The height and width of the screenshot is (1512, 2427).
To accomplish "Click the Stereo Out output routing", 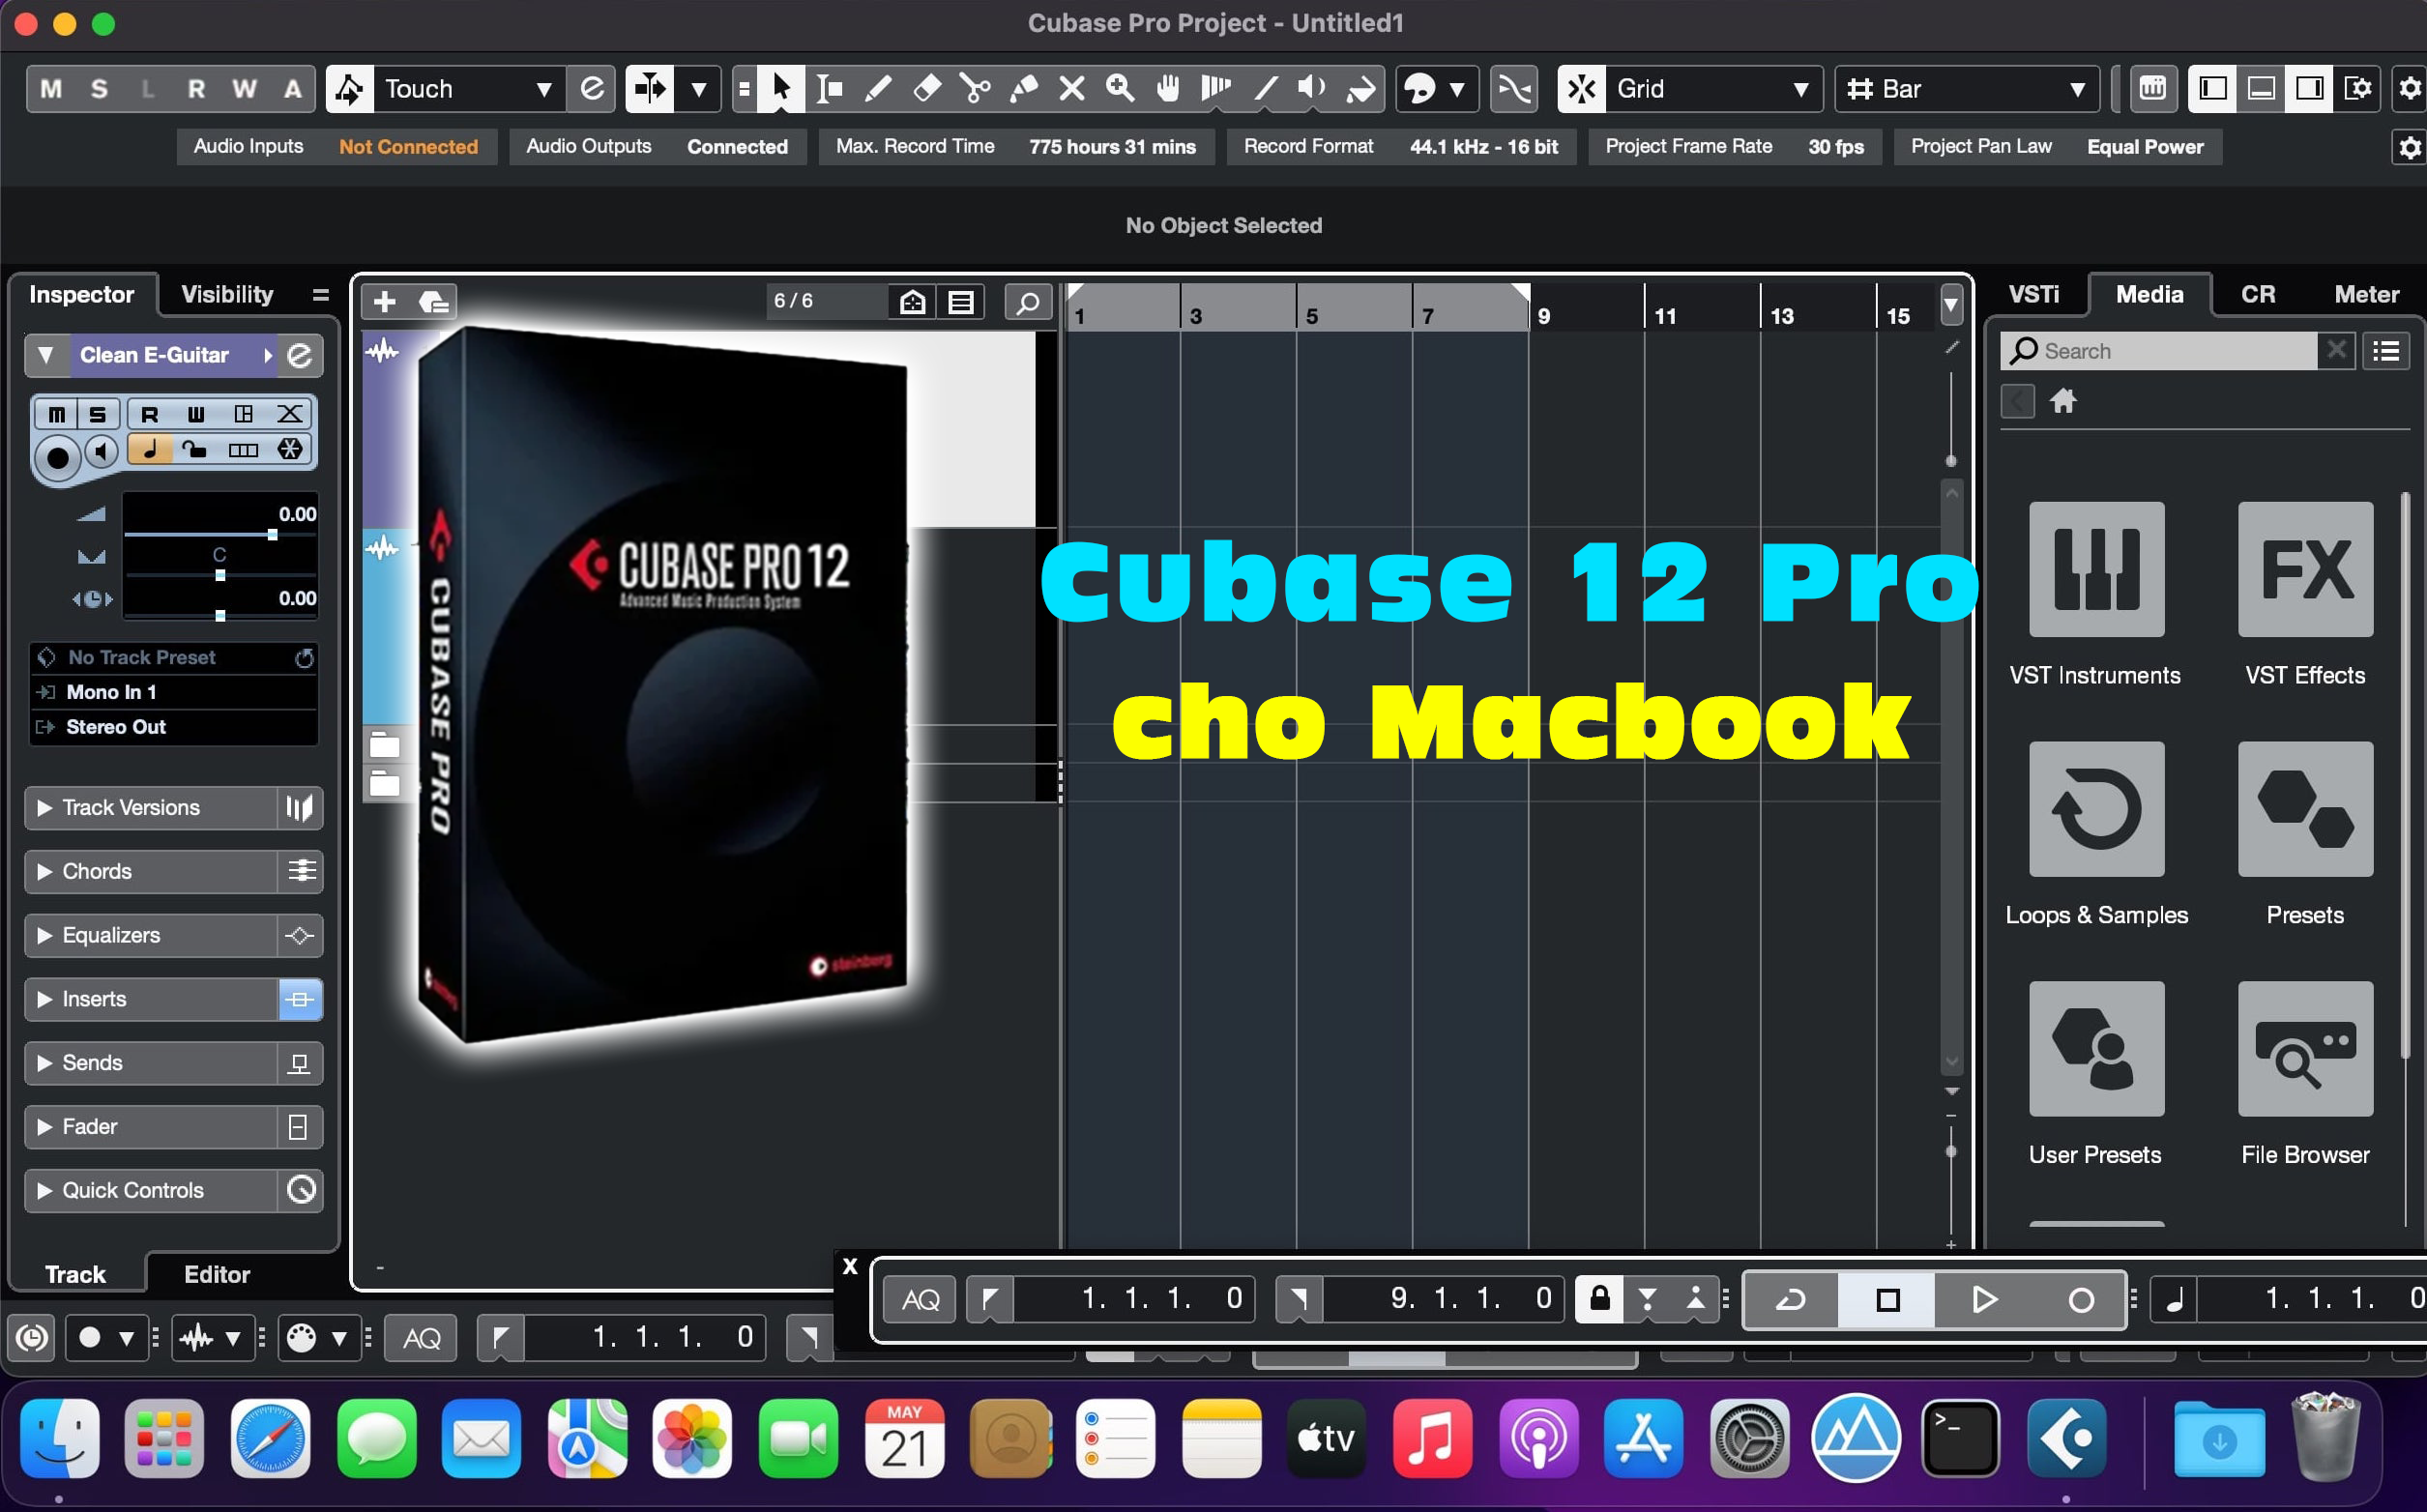I will click(x=174, y=727).
